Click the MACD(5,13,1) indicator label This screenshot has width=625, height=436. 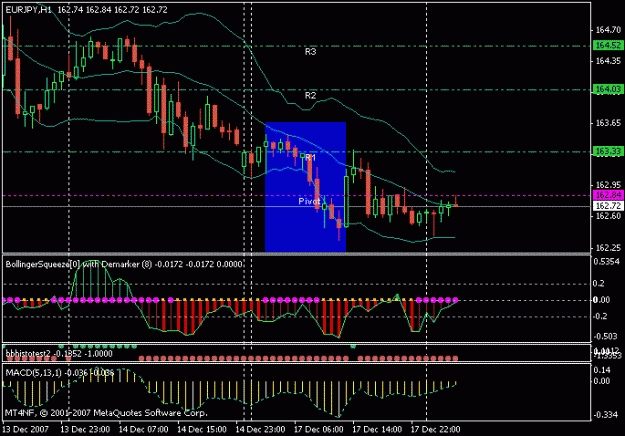(60, 373)
